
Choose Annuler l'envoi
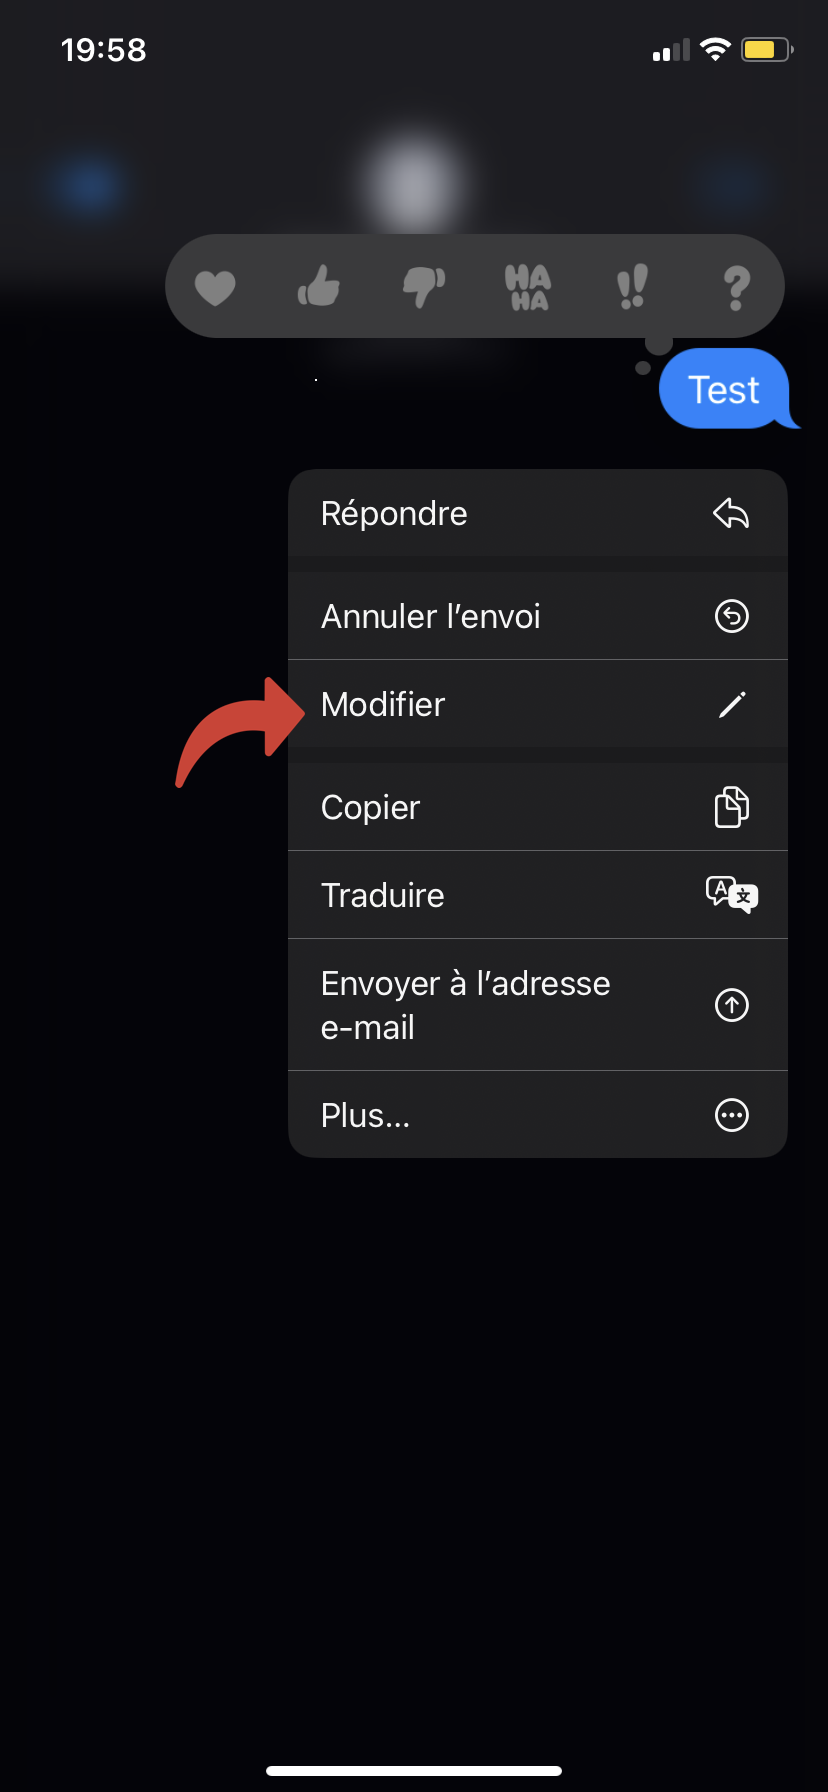click(538, 616)
